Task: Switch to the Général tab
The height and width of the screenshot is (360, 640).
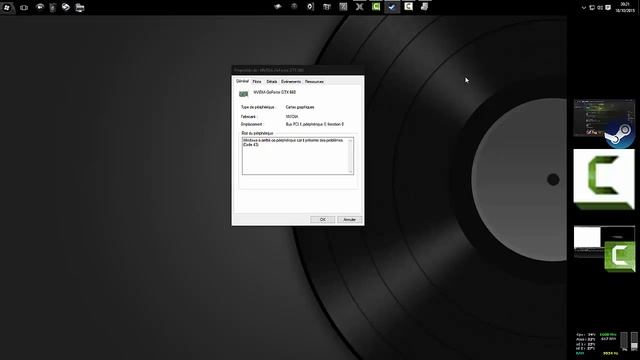Action: pyautogui.click(x=242, y=81)
